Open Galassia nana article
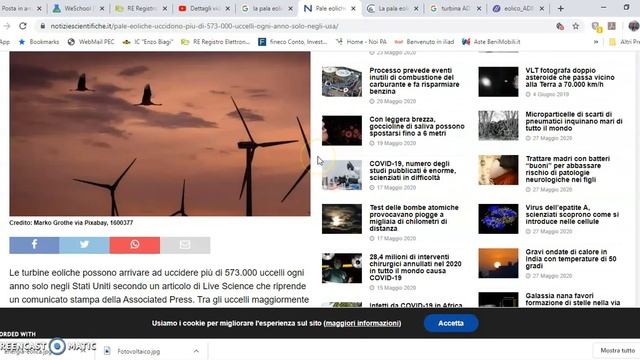The height and width of the screenshot is (360, 640). (573, 299)
